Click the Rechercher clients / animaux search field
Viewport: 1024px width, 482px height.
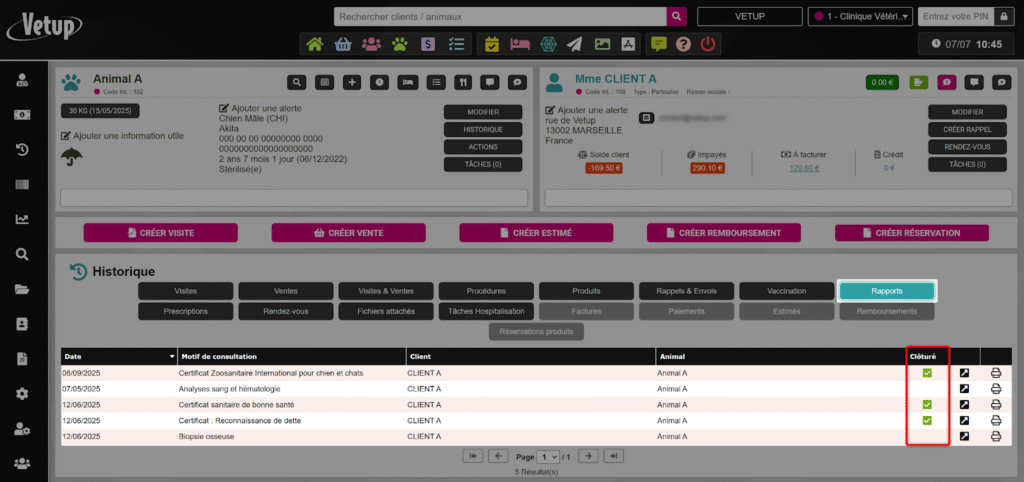point(499,16)
